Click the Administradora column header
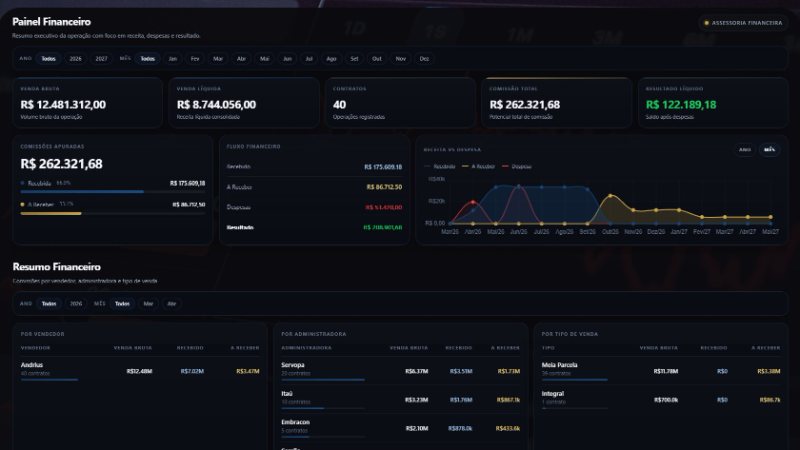Screen dimensions: 800x450 click(306, 348)
